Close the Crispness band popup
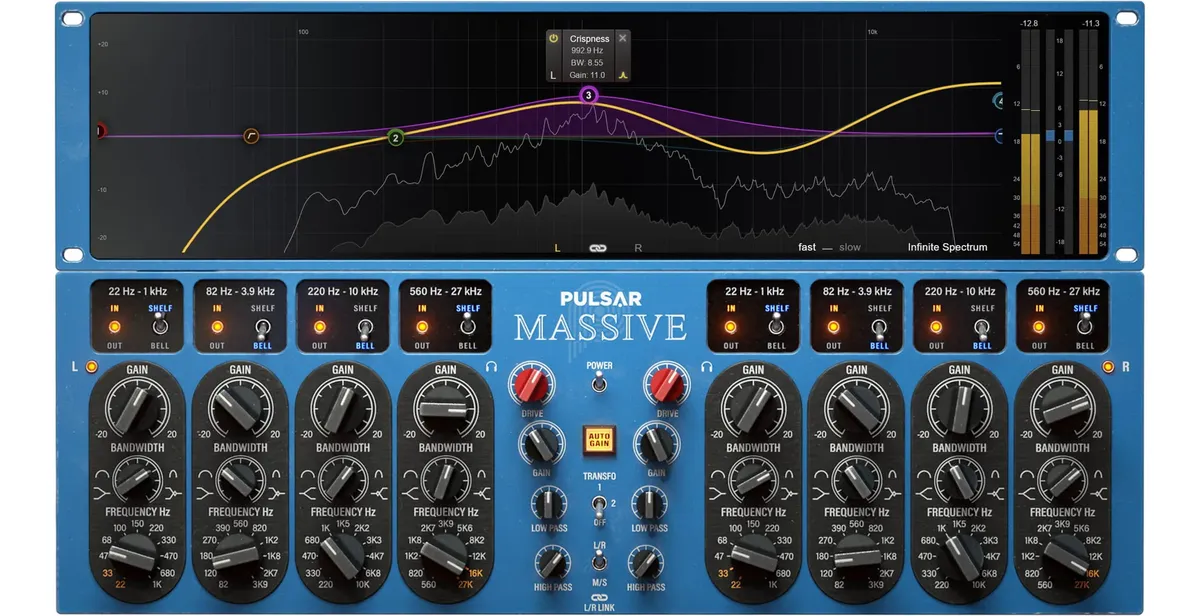Screen dimensions: 1200x616 pos(622,38)
